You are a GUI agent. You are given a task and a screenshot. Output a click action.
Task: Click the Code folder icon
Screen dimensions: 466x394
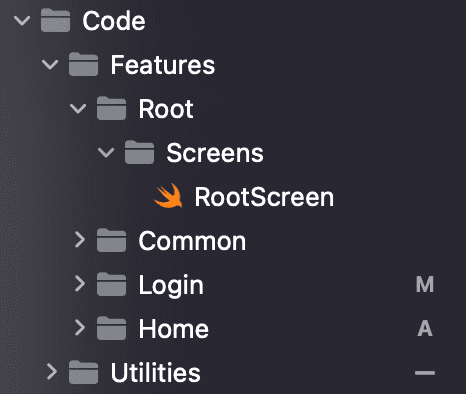(x=55, y=20)
